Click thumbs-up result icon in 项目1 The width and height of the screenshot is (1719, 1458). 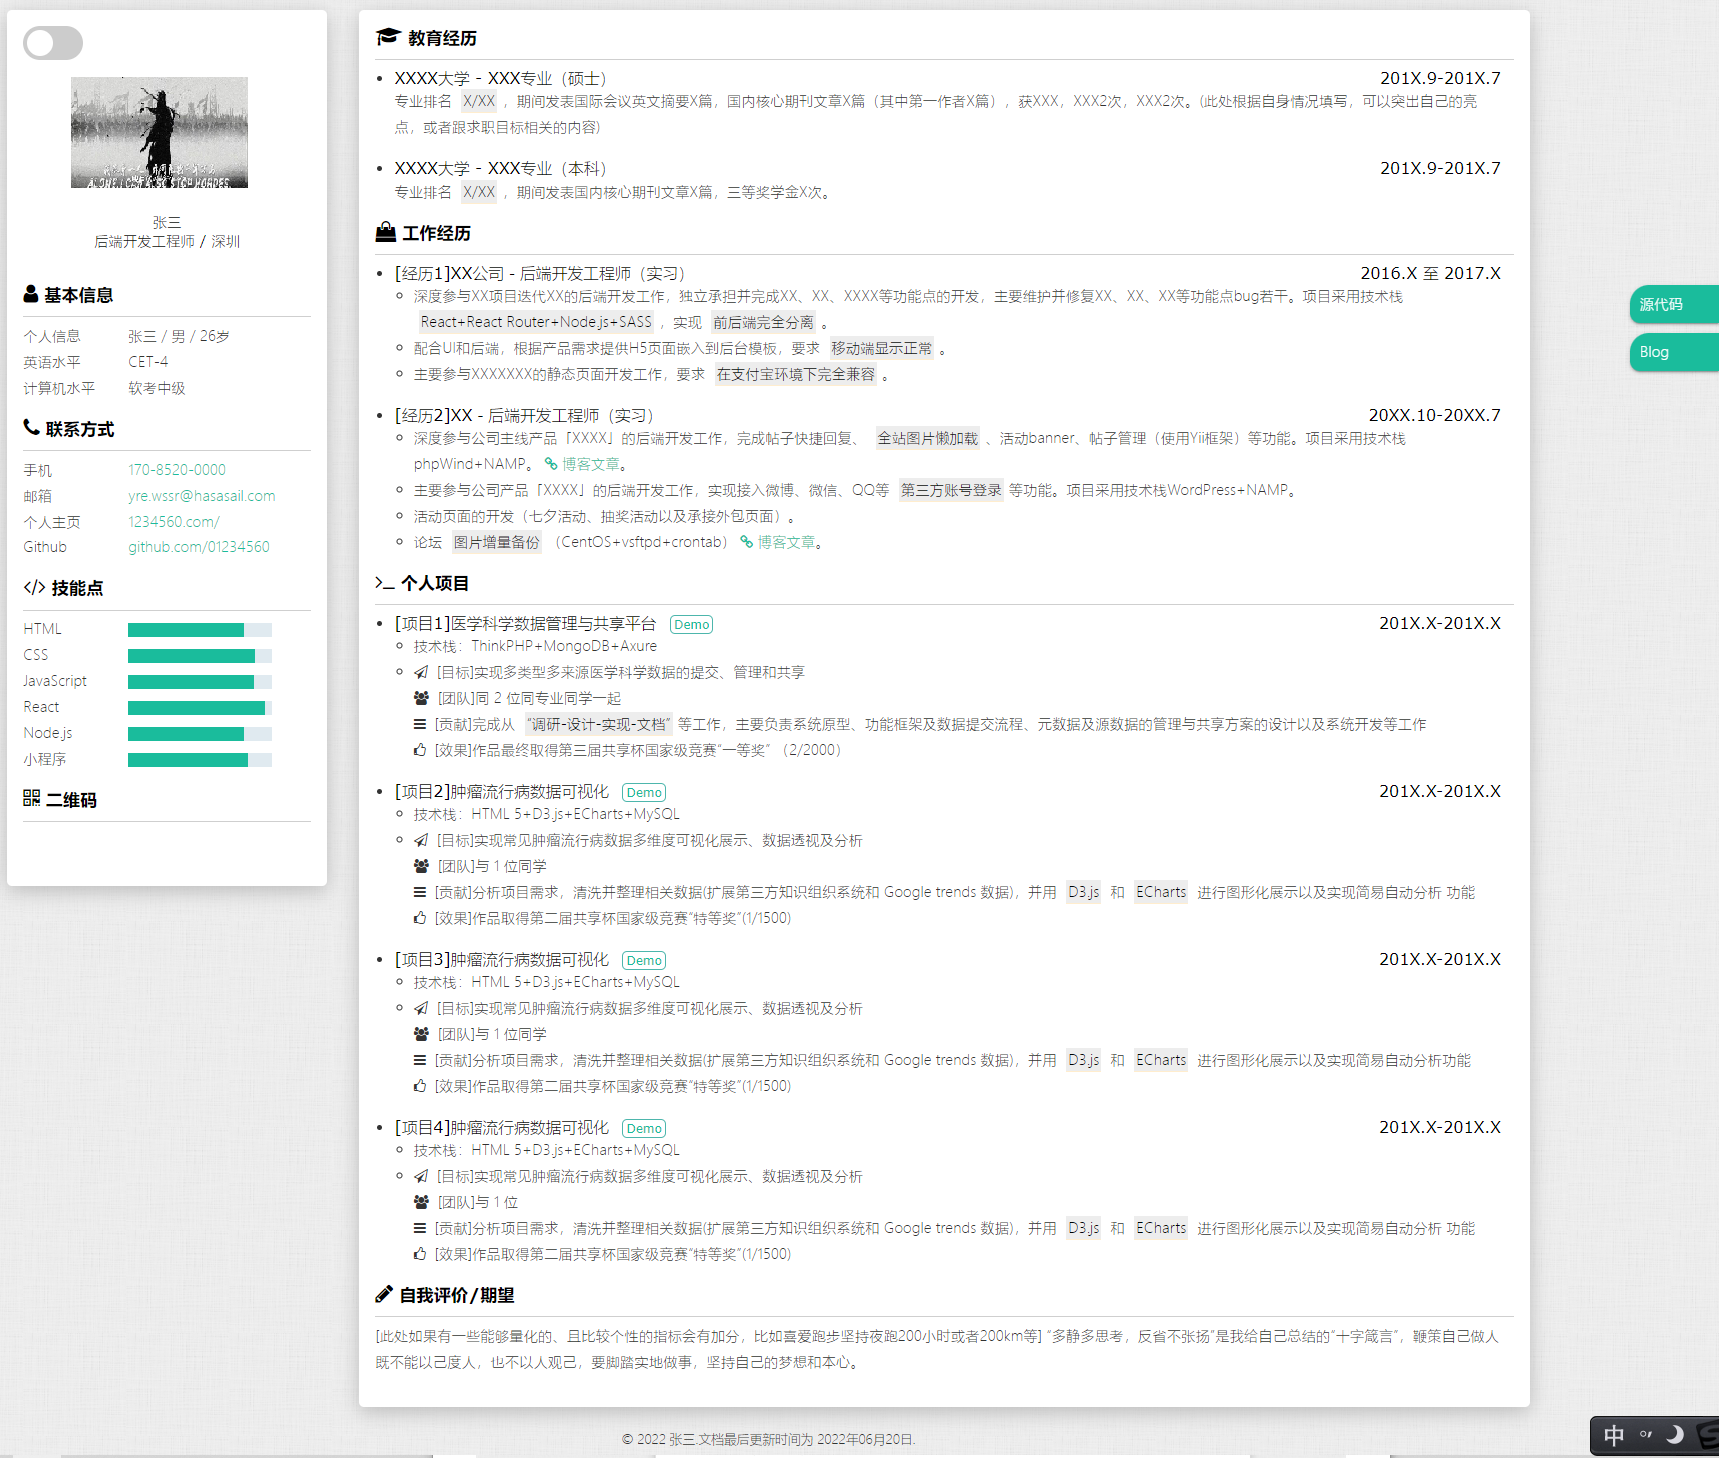(x=420, y=750)
